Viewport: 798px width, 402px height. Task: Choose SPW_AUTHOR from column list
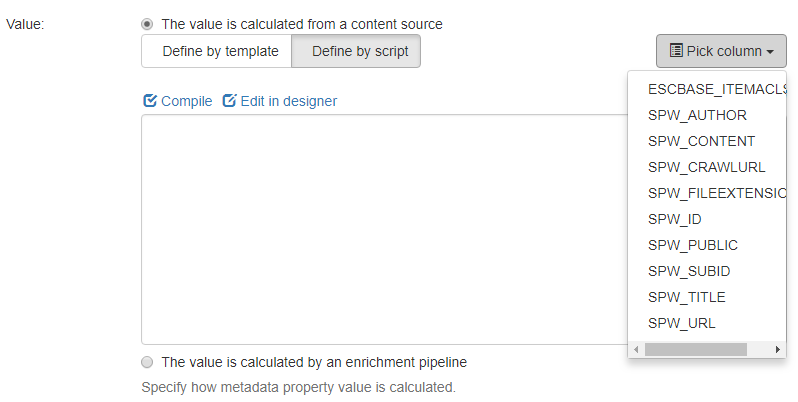coord(697,115)
